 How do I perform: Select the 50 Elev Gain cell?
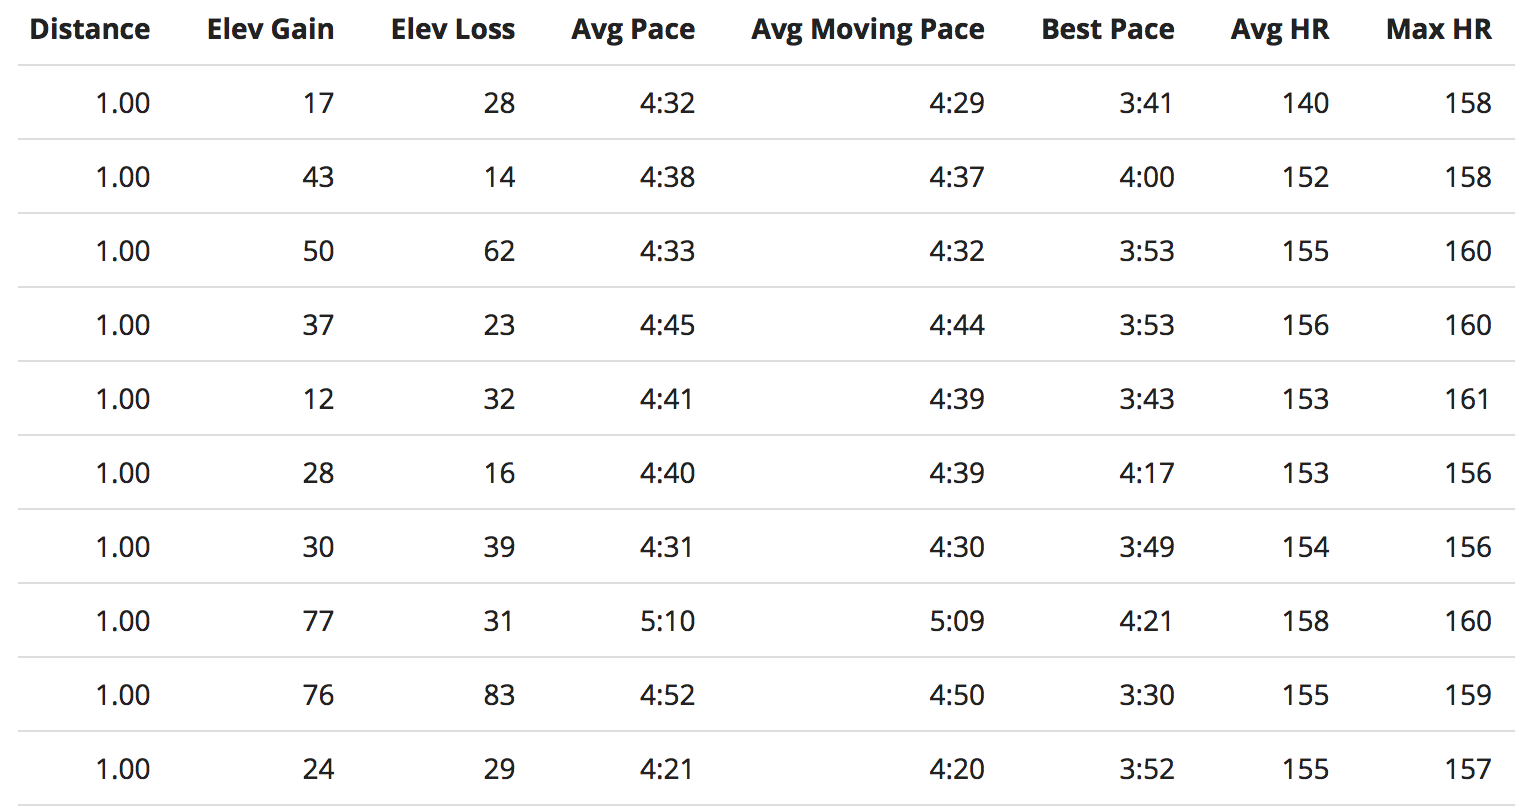318,251
